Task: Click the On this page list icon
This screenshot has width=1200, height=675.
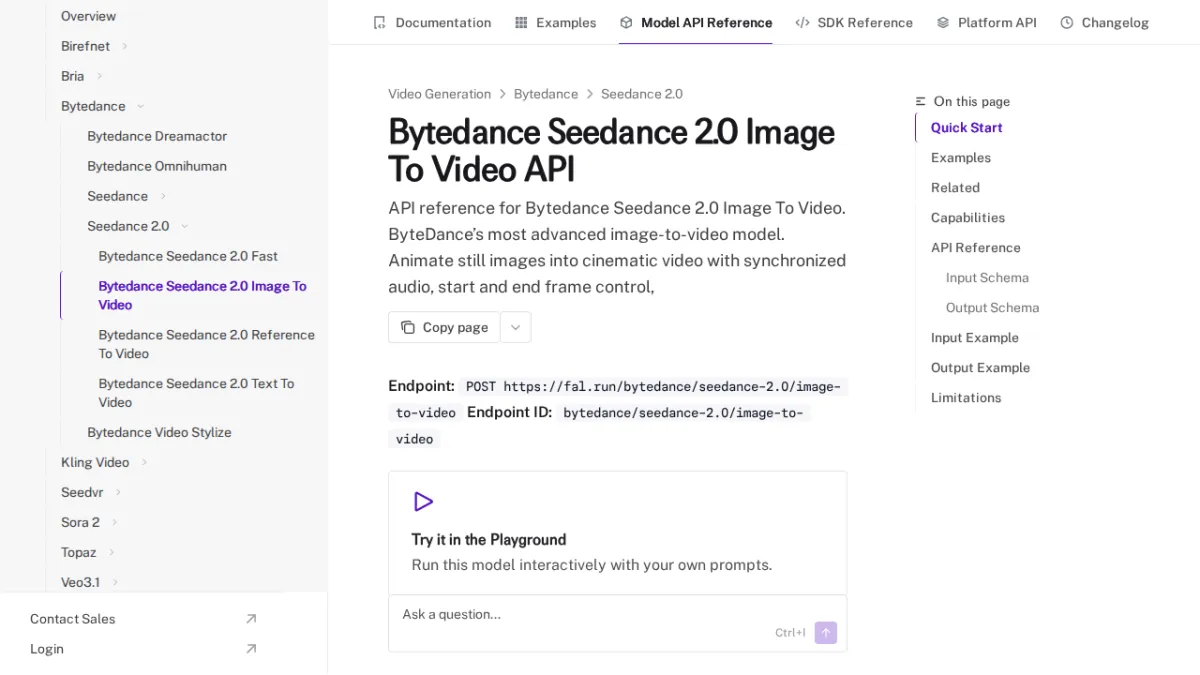Action: tap(921, 101)
